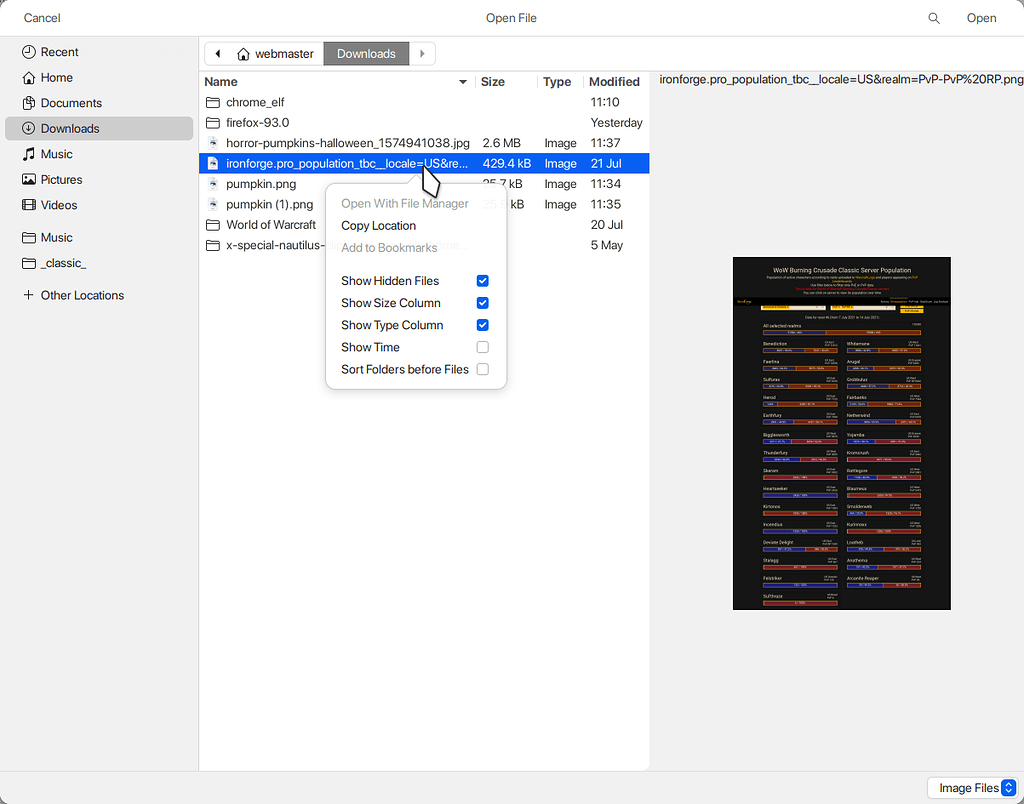
Task: Click the Open button
Action: 981,18
